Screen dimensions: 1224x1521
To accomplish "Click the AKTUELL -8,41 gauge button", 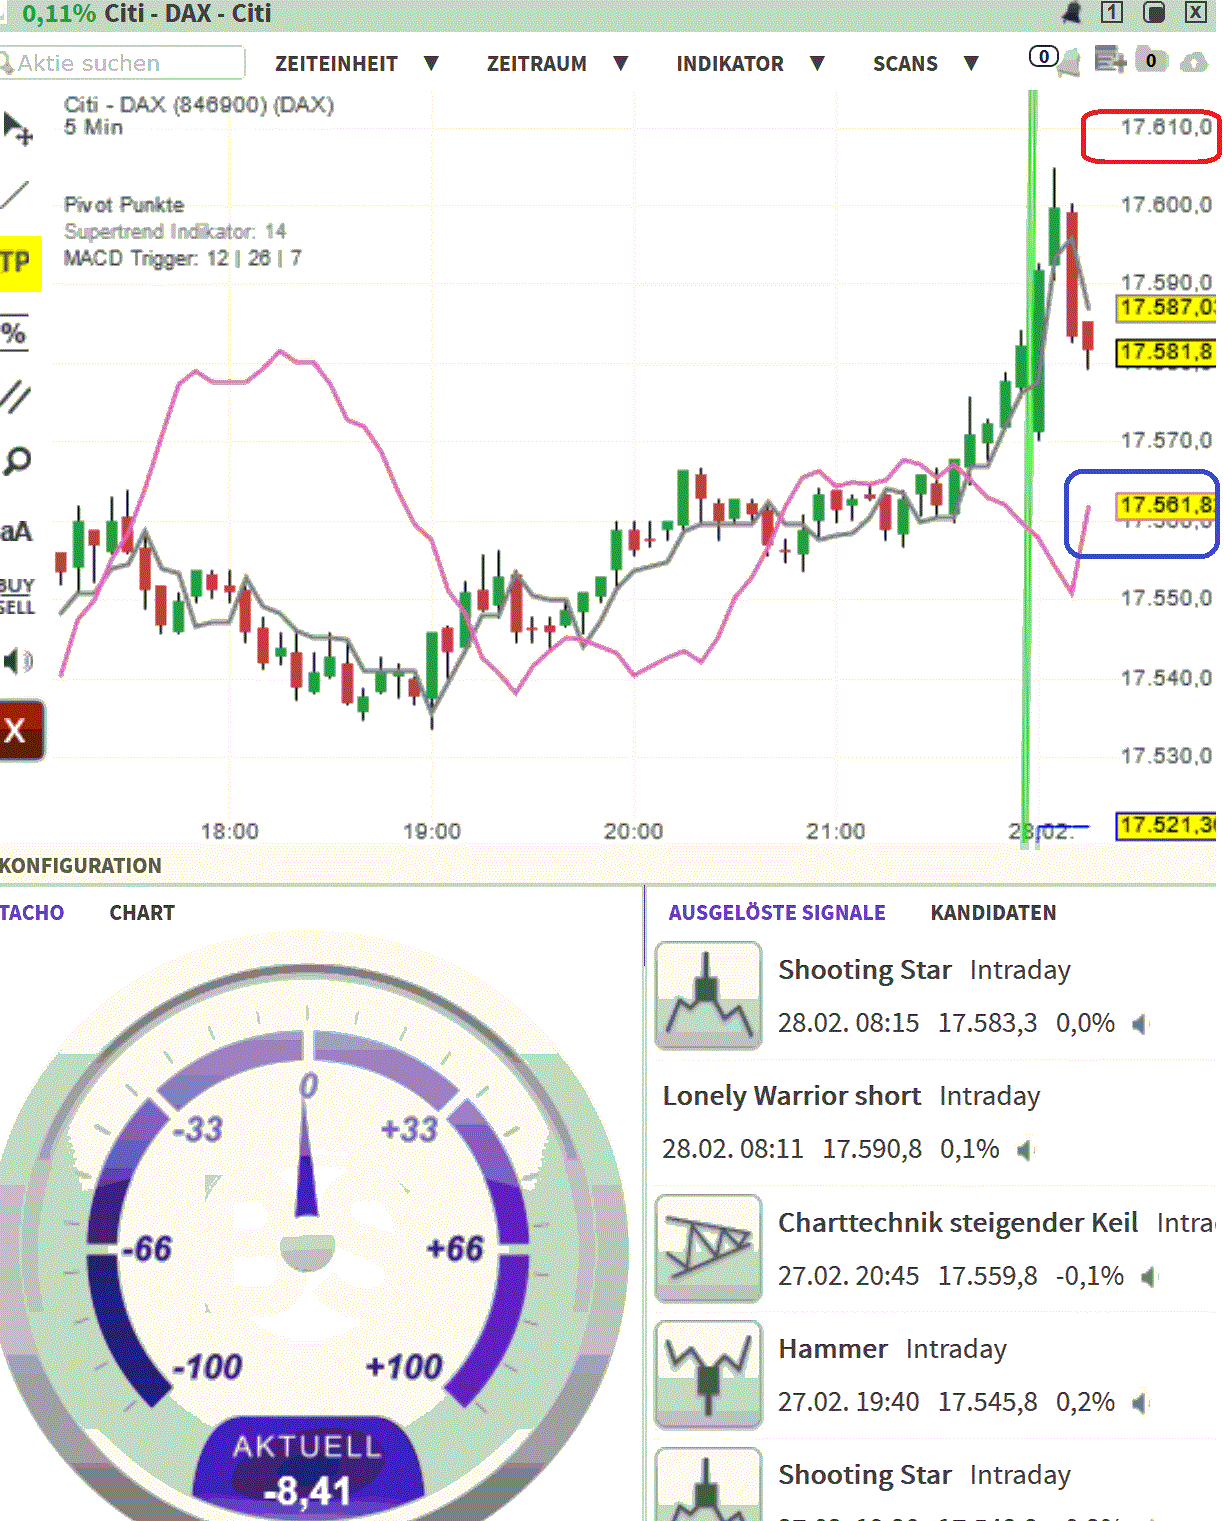I will pos(308,1470).
